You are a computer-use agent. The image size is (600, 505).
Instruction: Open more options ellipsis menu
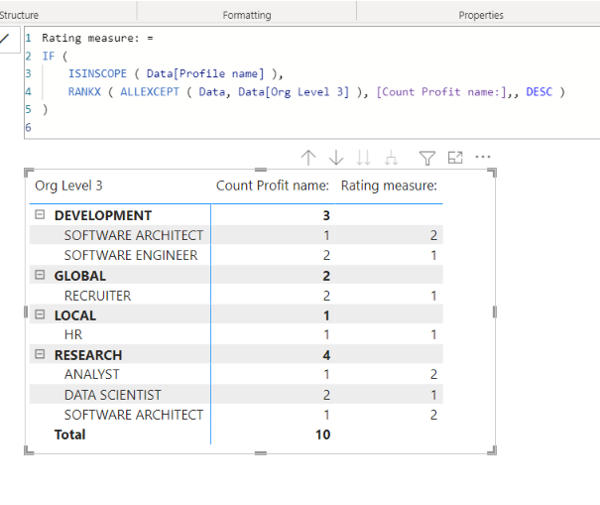point(483,156)
